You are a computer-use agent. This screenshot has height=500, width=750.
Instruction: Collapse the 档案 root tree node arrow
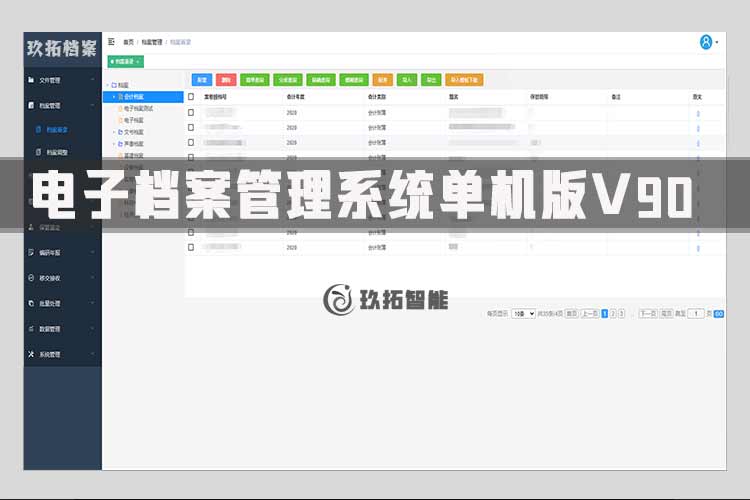tap(108, 85)
